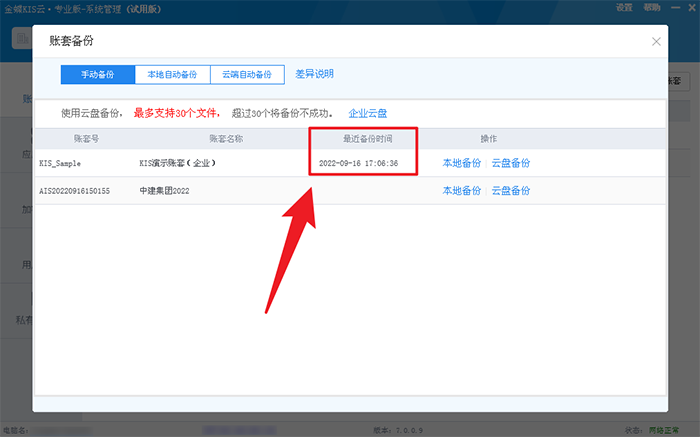Click the 企业云盘 link

click(367, 113)
